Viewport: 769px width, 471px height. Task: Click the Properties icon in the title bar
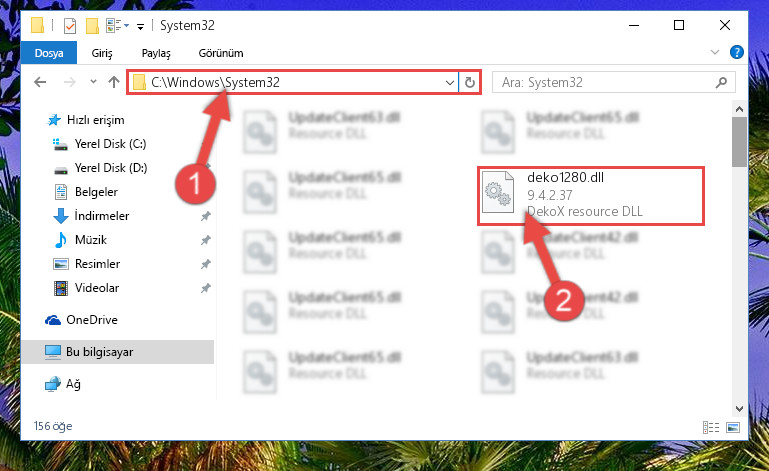coord(70,26)
